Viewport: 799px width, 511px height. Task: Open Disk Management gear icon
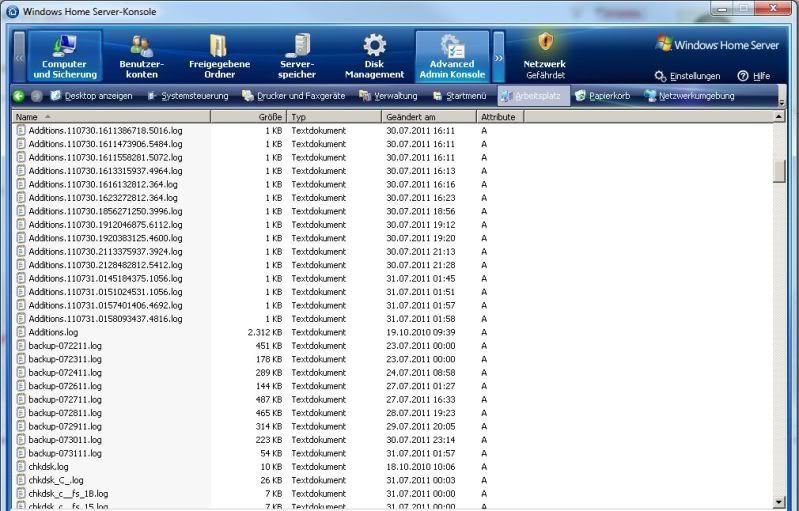click(x=375, y=56)
